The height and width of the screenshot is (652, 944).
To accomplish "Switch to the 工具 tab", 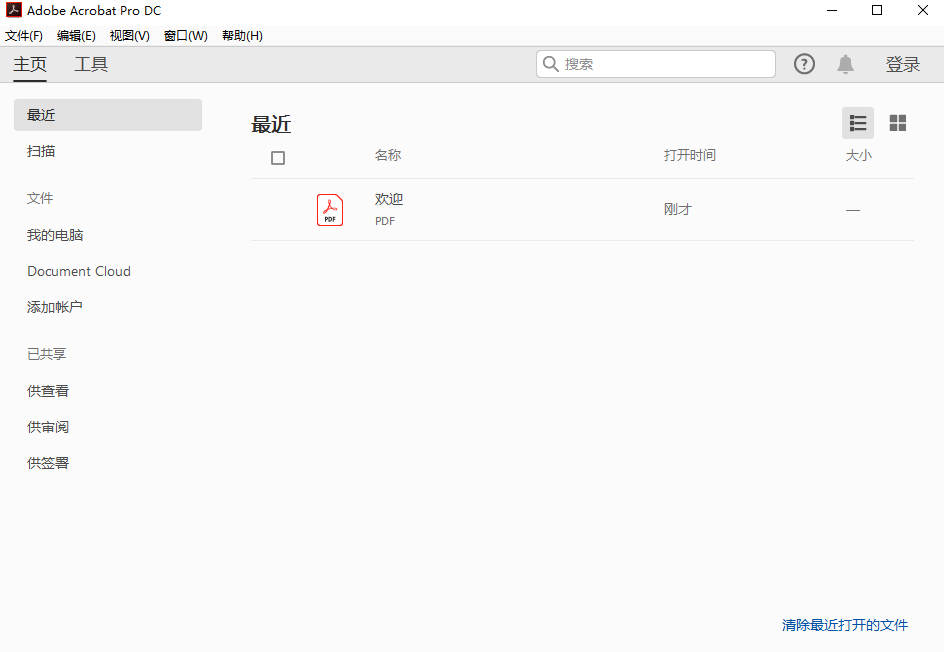I will coord(91,63).
